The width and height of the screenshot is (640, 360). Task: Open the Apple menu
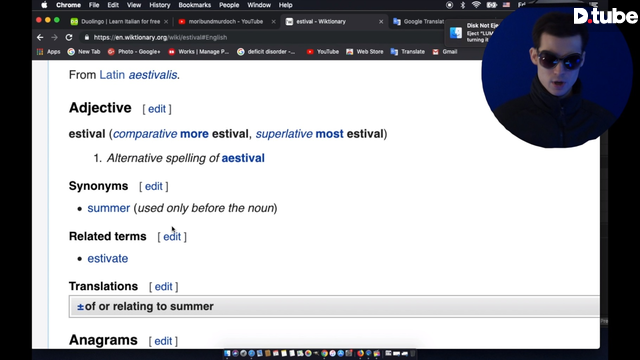[44, 5]
